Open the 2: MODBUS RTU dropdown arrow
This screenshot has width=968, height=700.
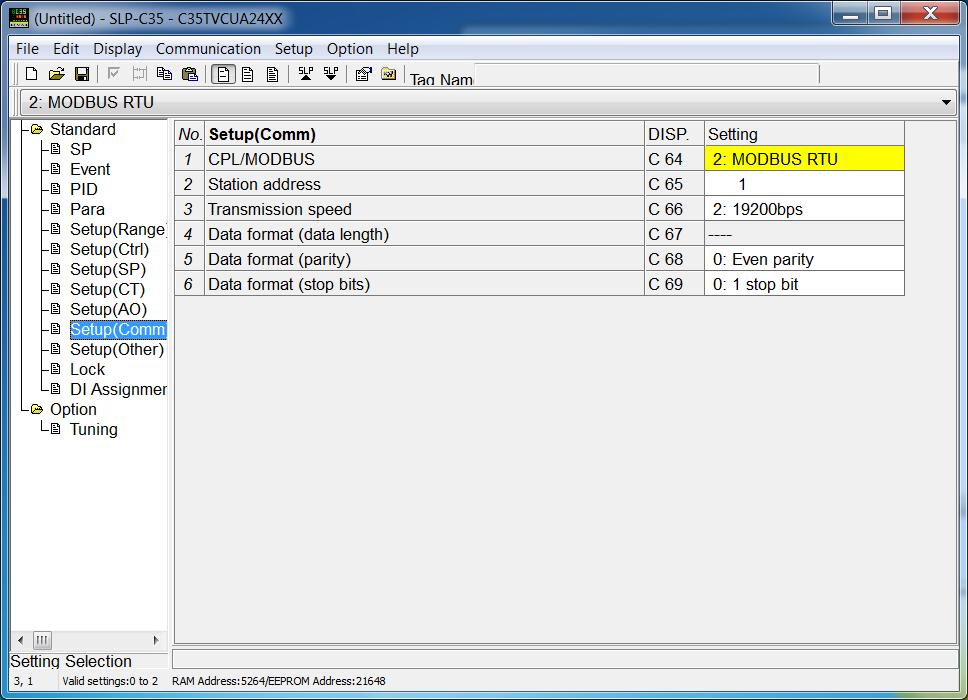pyautogui.click(x=946, y=102)
